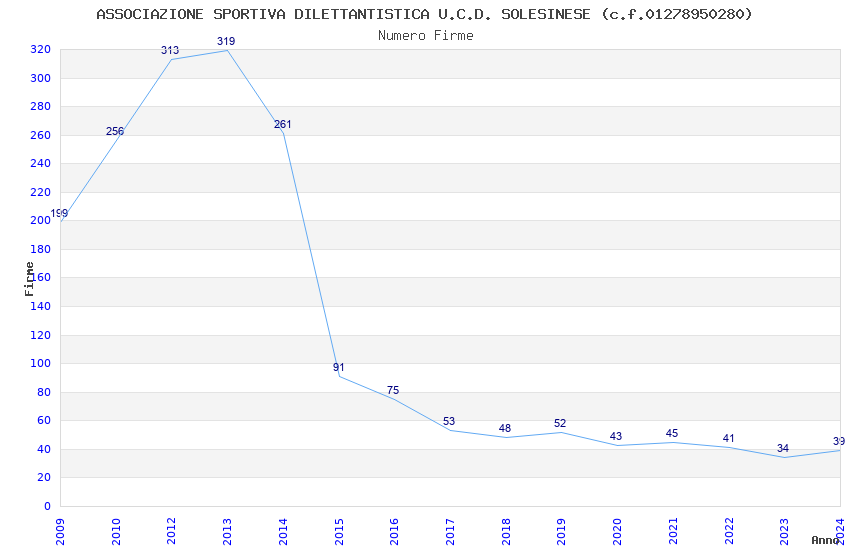This screenshot has width=850, height=550.
Task: Click the data label 34
Action: (x=783, y=448)
